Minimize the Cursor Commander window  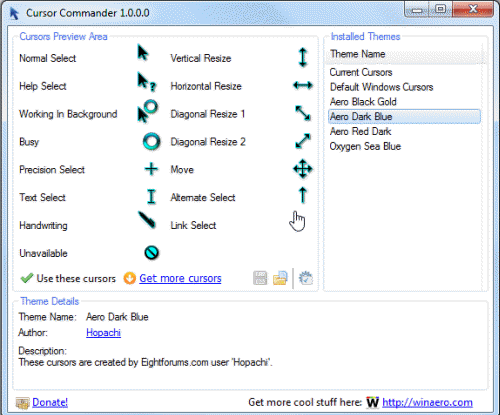click(x=417, y=10)
